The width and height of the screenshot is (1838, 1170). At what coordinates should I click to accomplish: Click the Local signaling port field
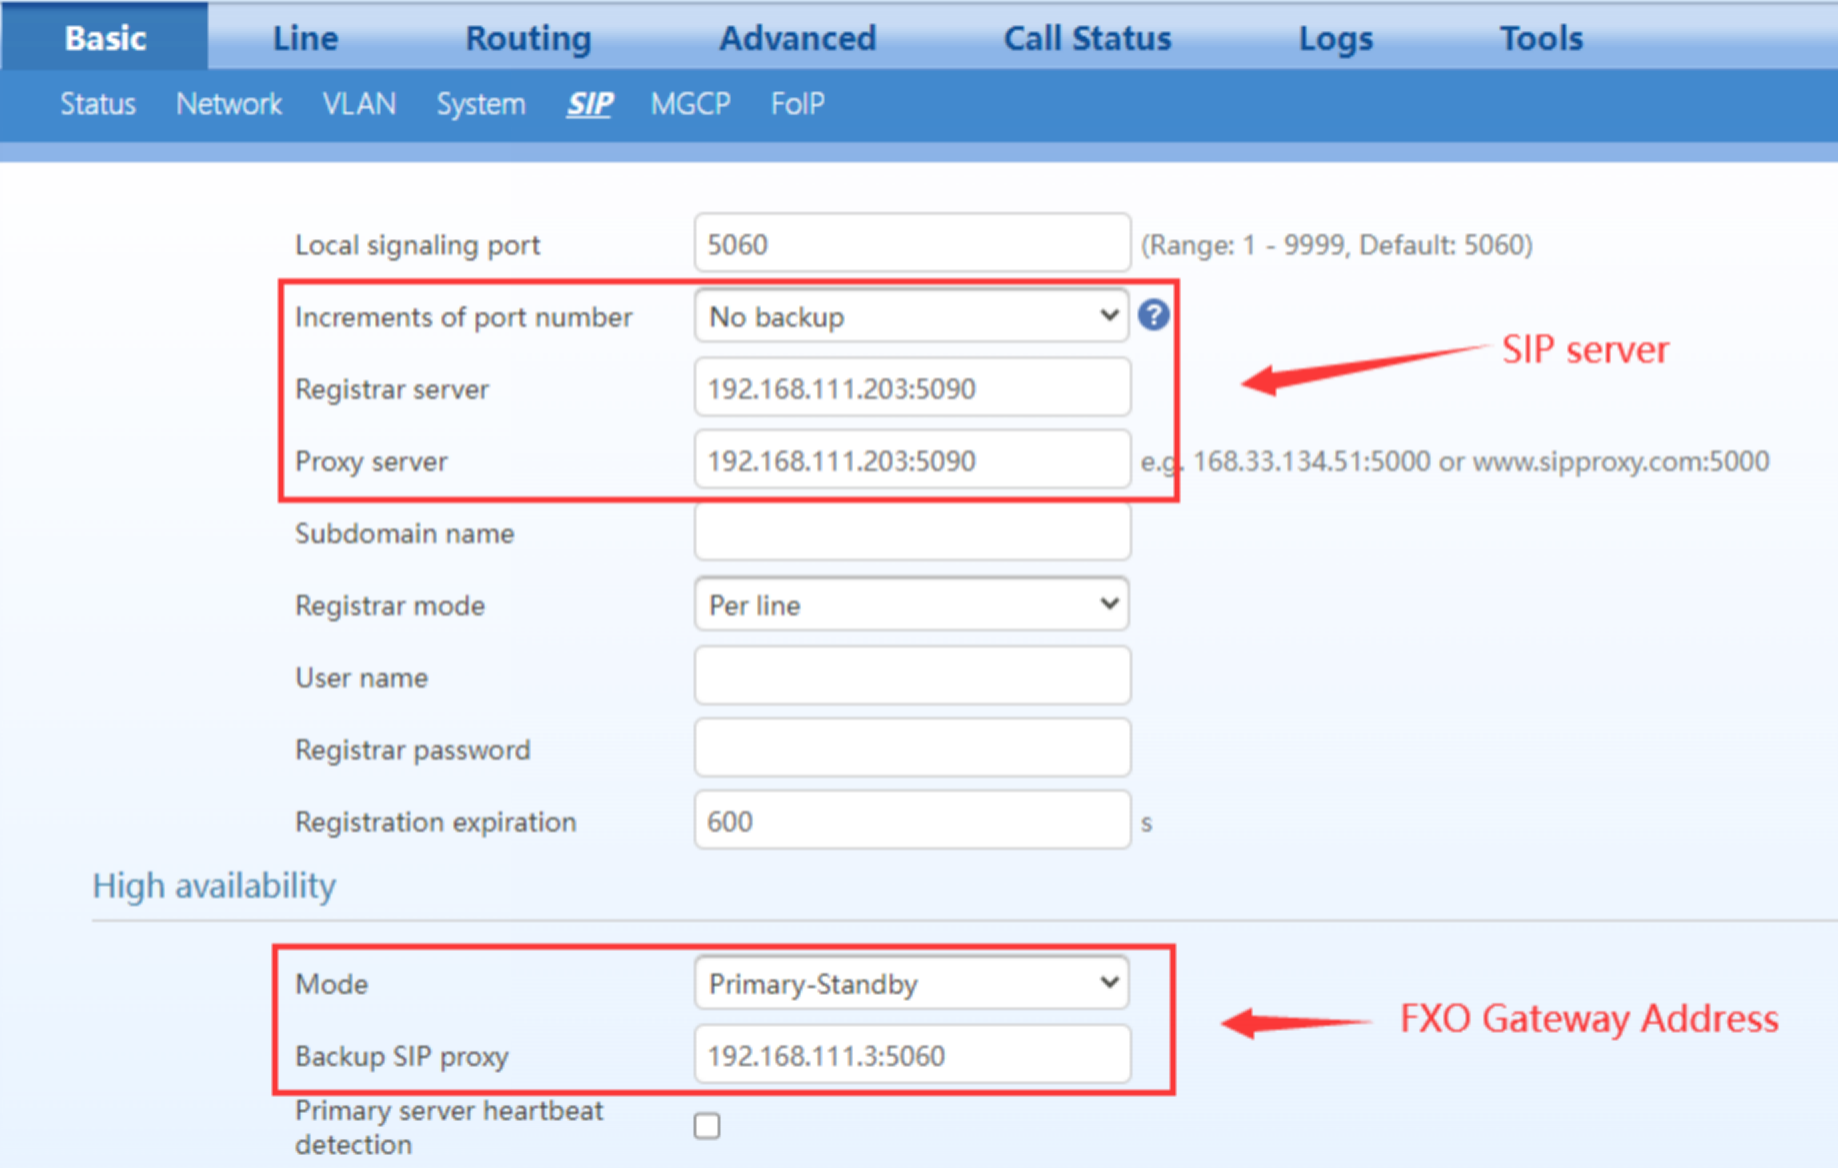pyautogui.click(x=911, y=244)
